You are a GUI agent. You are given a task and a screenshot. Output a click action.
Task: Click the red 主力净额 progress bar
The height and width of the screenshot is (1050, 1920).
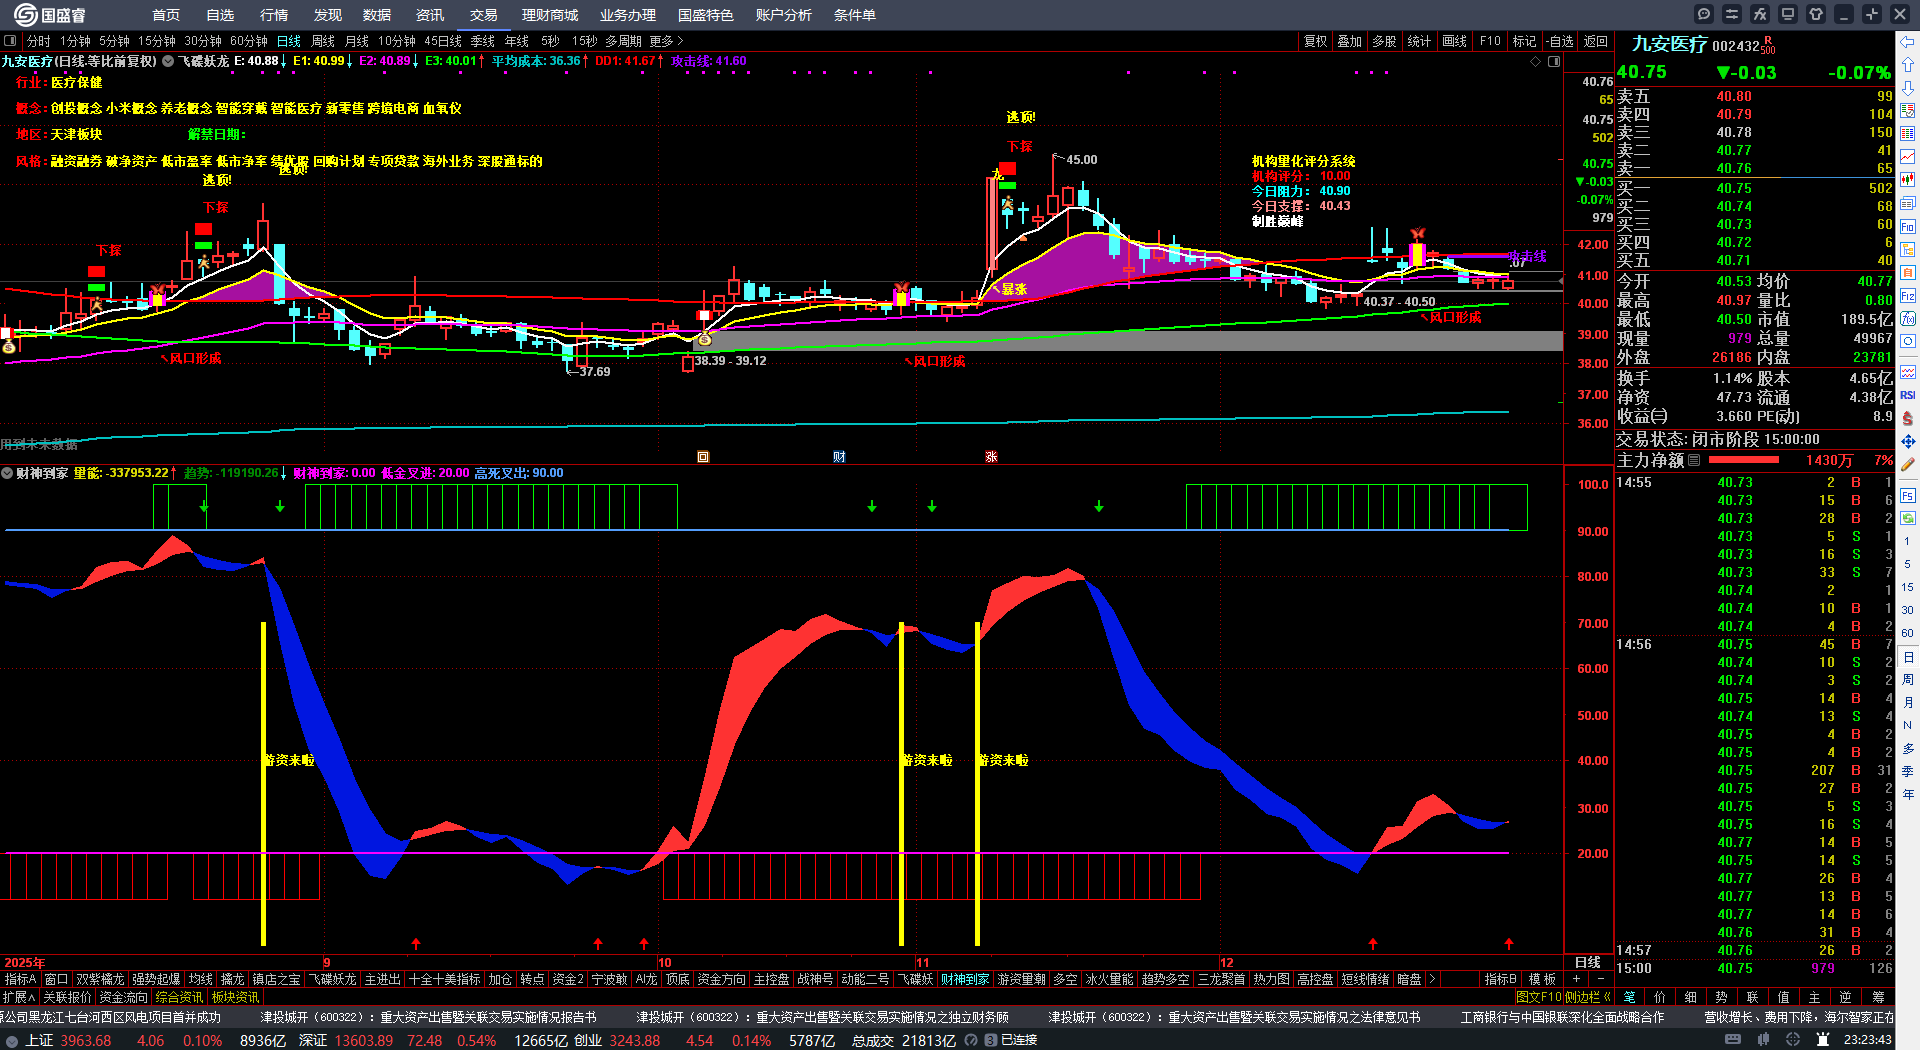point(1744,461)
